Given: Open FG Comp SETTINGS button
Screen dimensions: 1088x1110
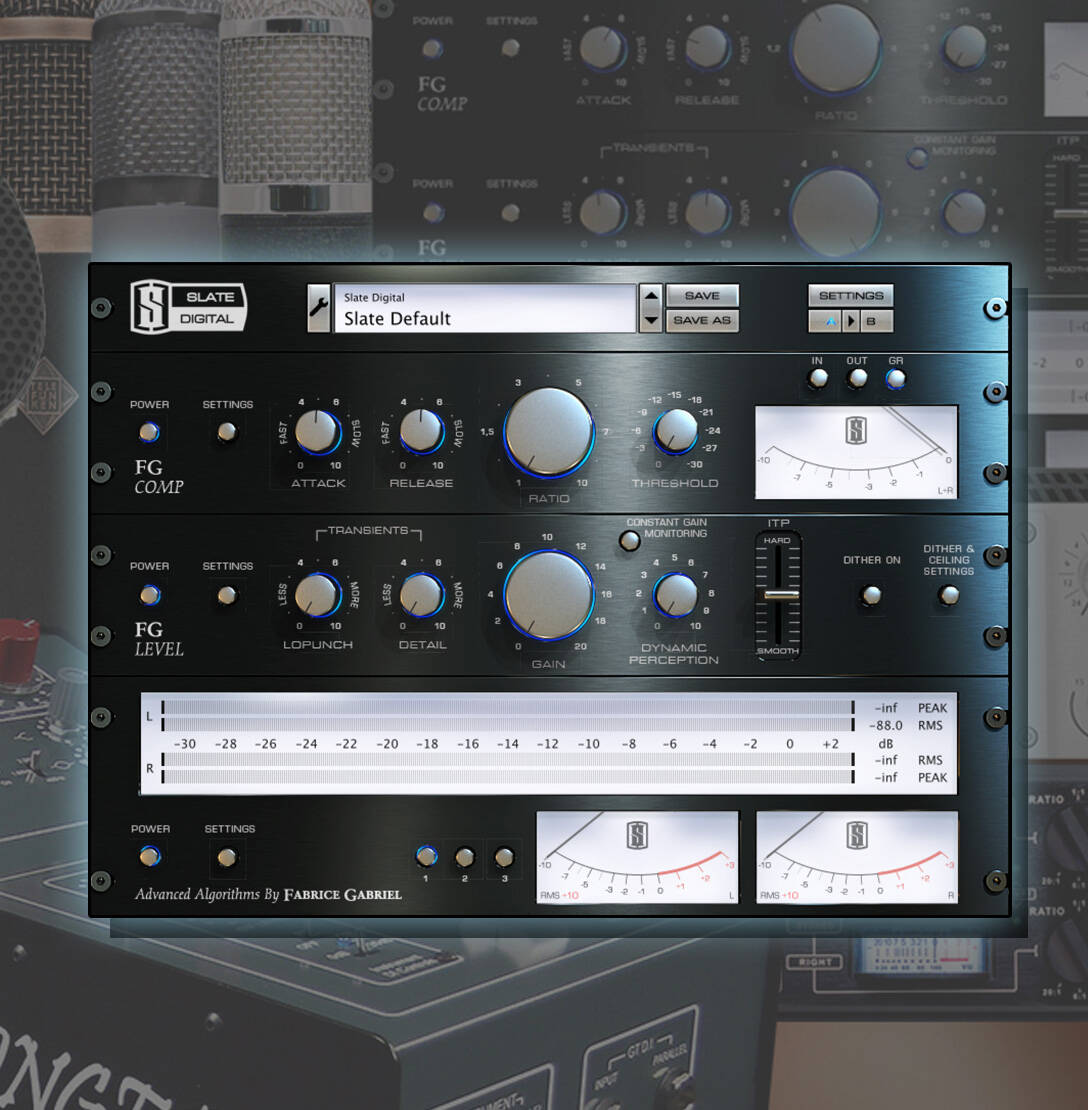Looking at the screenshot, I should (x=227, y=432).
